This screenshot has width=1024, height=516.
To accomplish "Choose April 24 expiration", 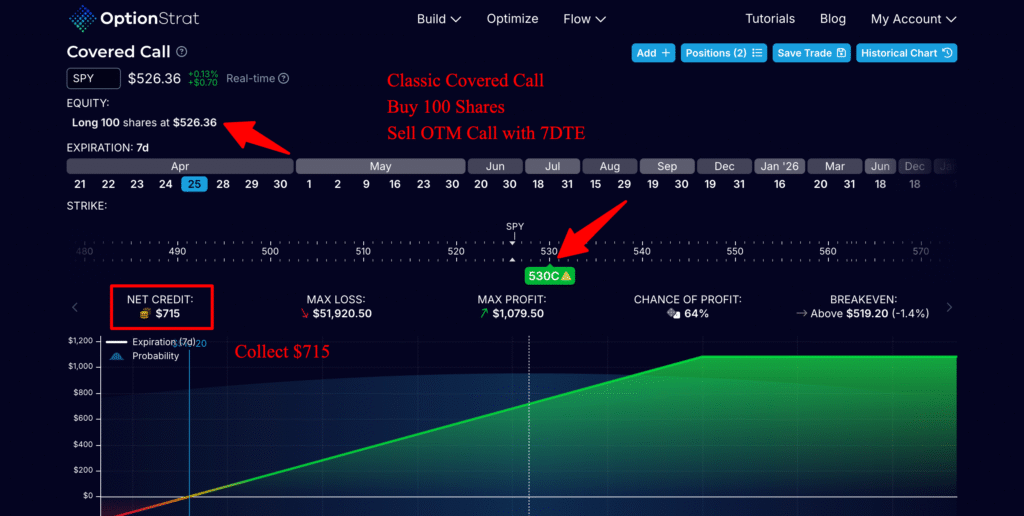I will [x=165, y=184].
